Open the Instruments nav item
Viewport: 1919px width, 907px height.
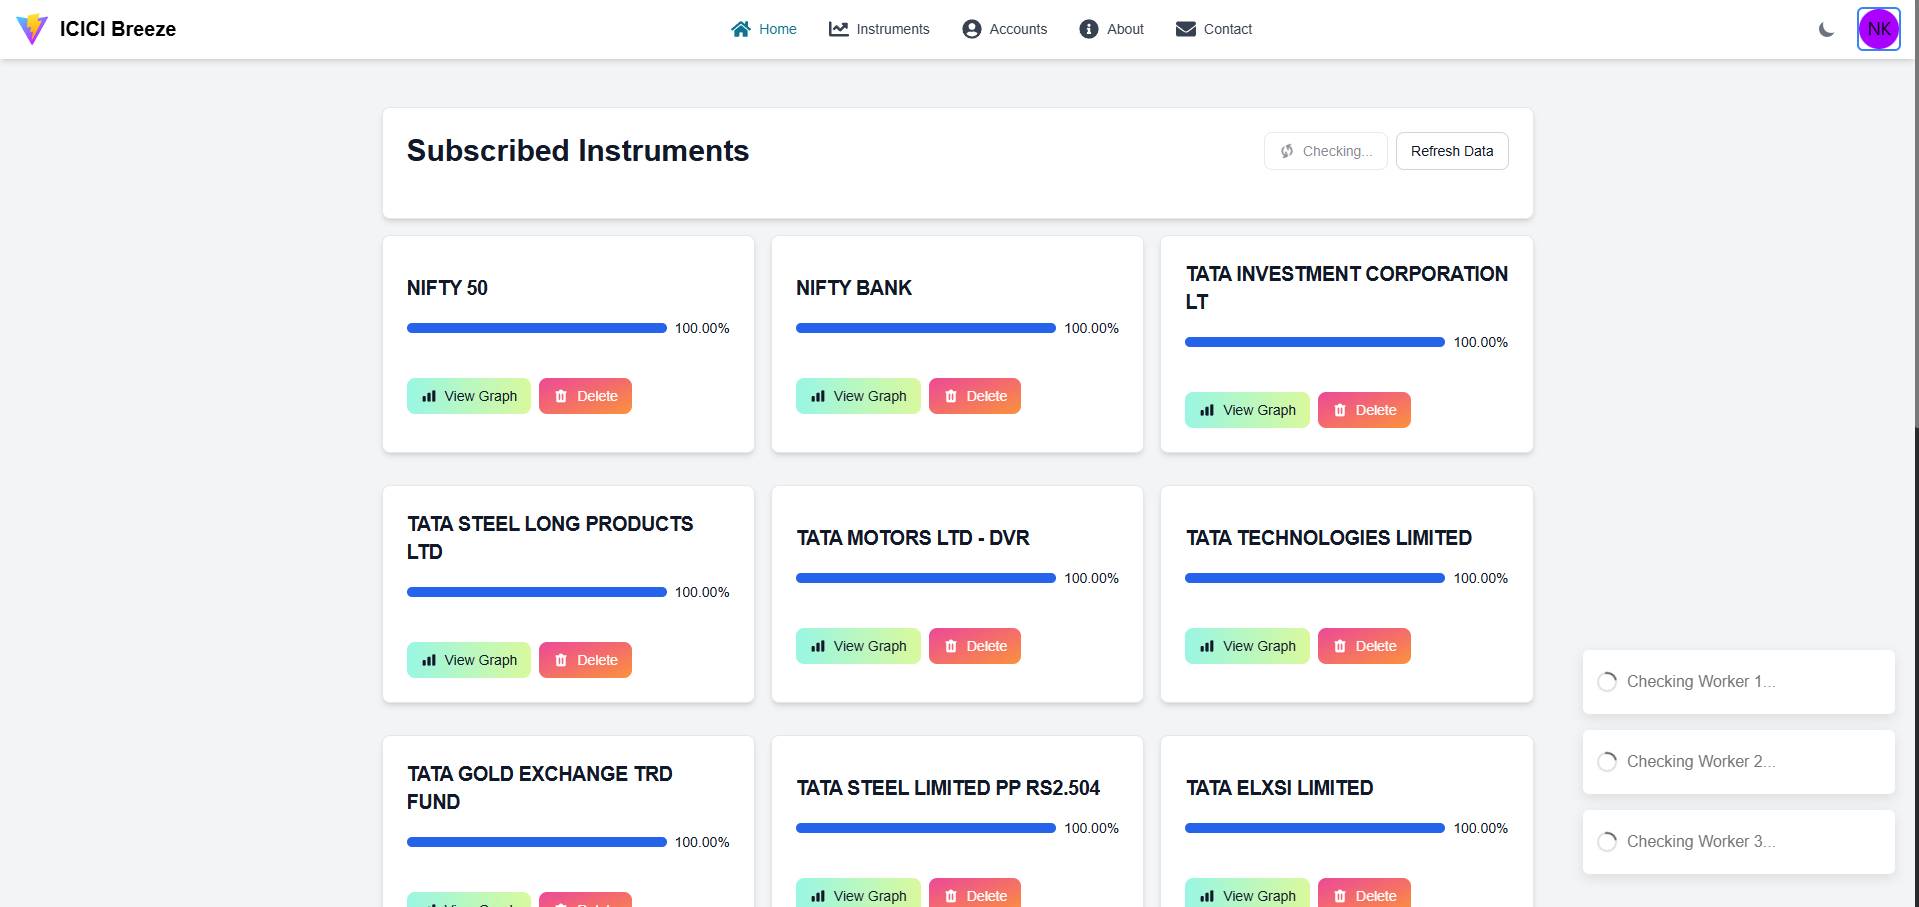coord(879,29)
